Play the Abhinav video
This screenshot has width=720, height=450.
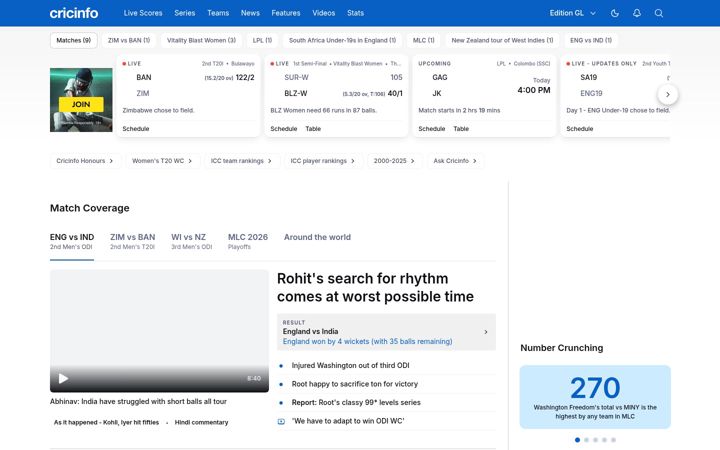(x=64, y=378)
